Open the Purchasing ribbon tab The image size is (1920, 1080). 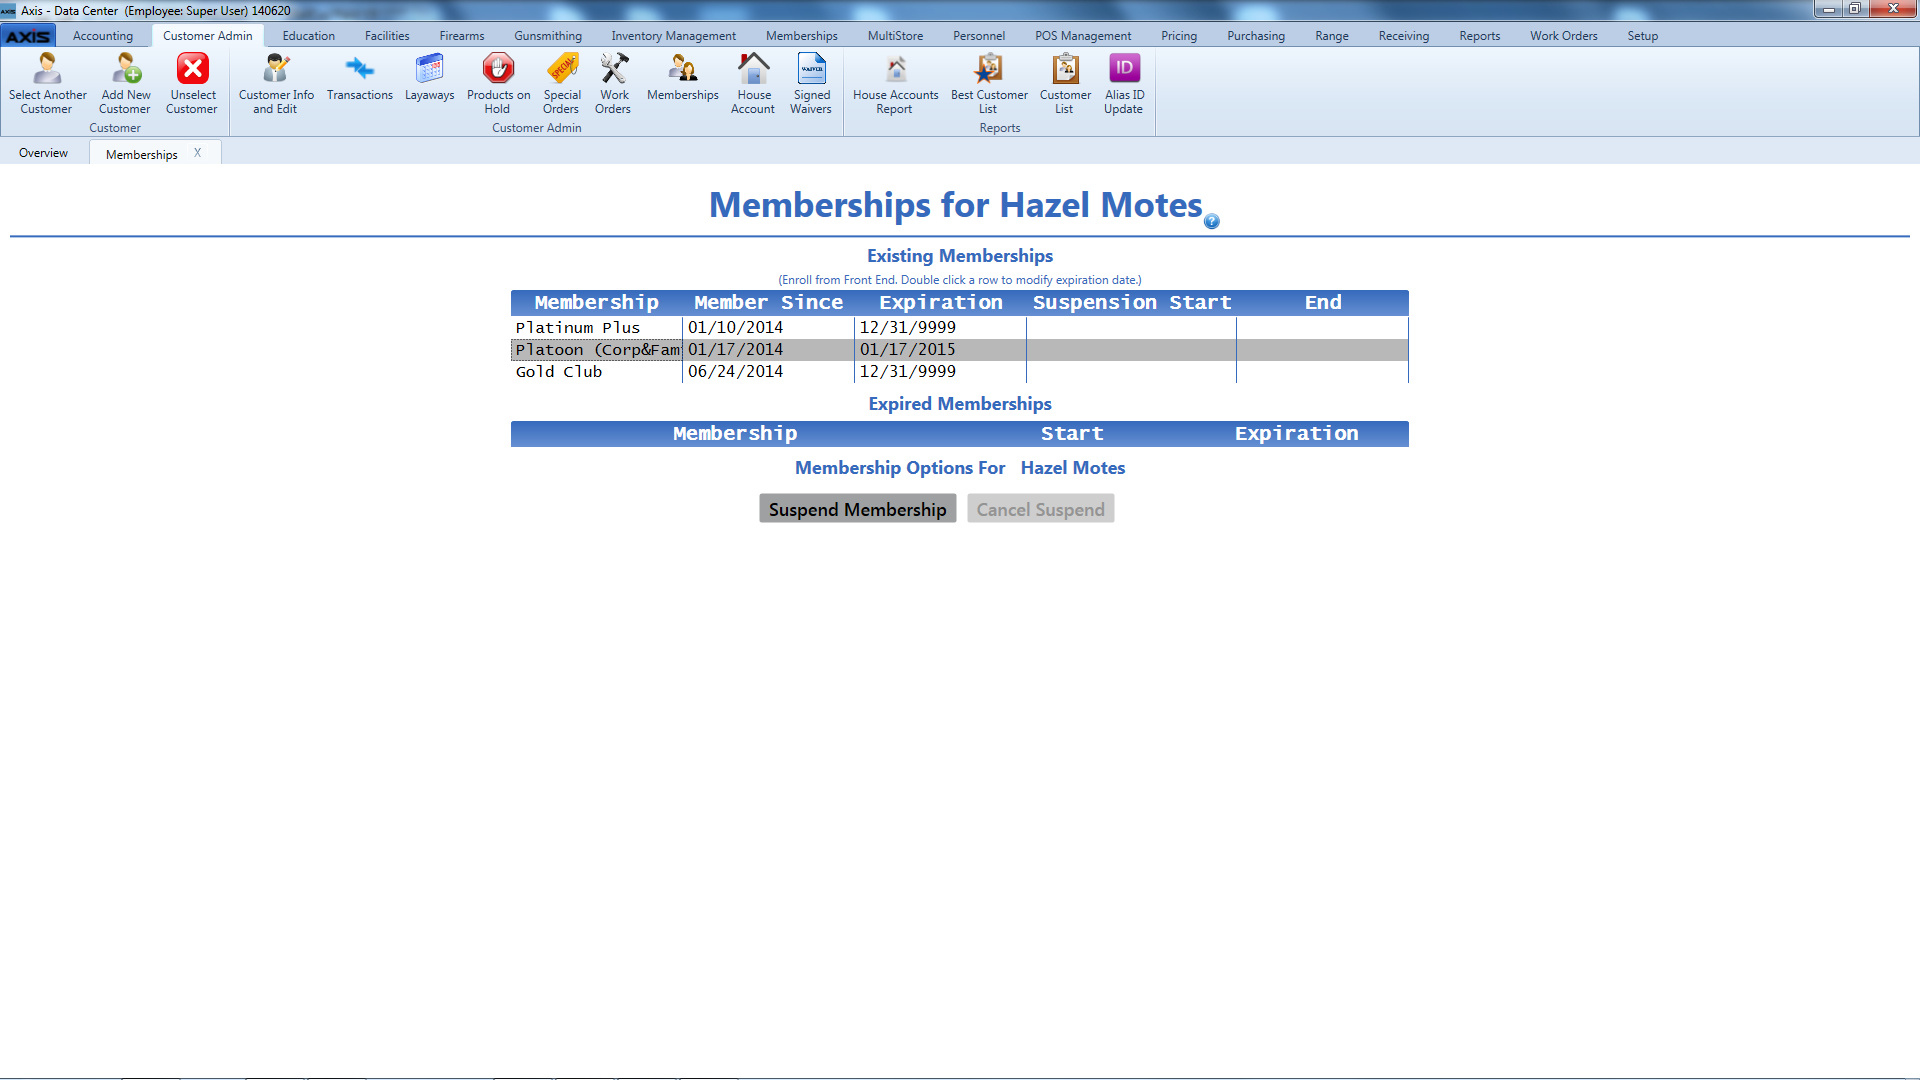point(1256,36)
